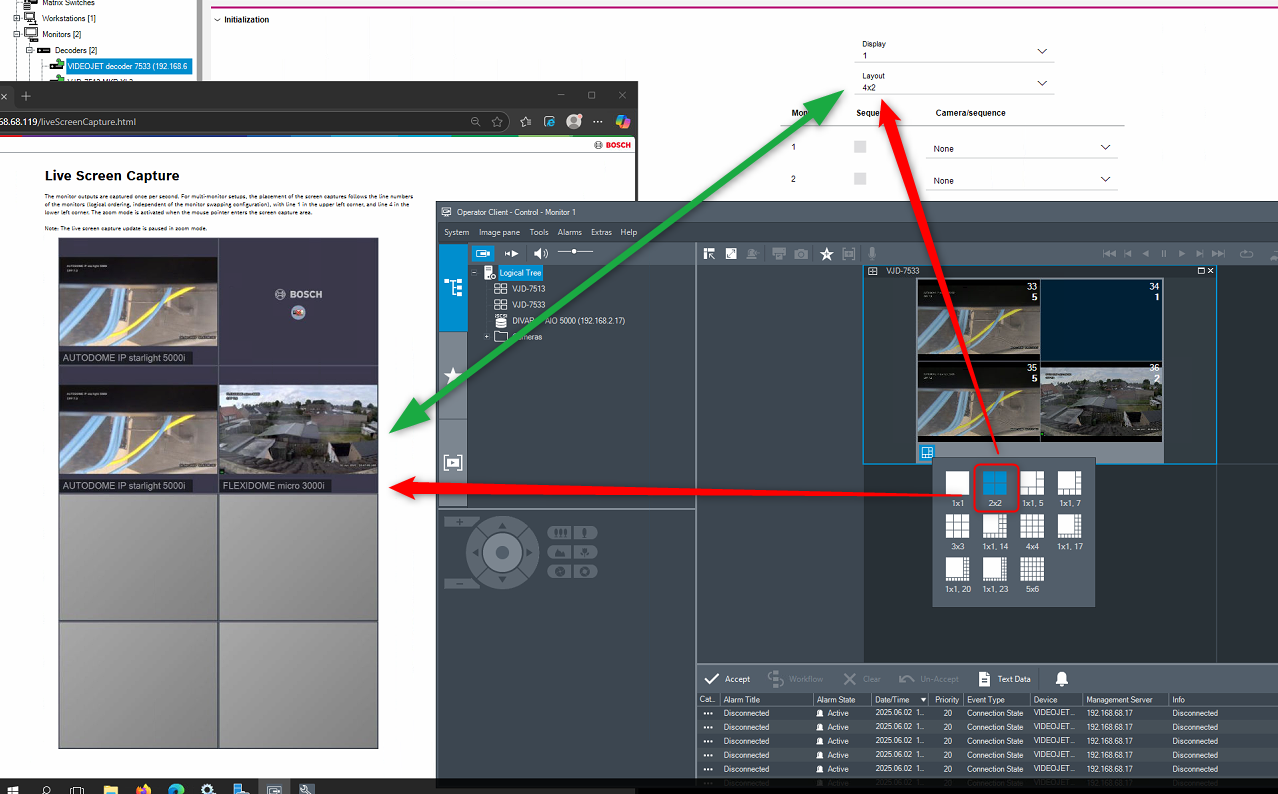This screenshot has height=794, width=1278.
Task: Toggle the checkbox in monitor row 2
Action: (x=858, y=178)
